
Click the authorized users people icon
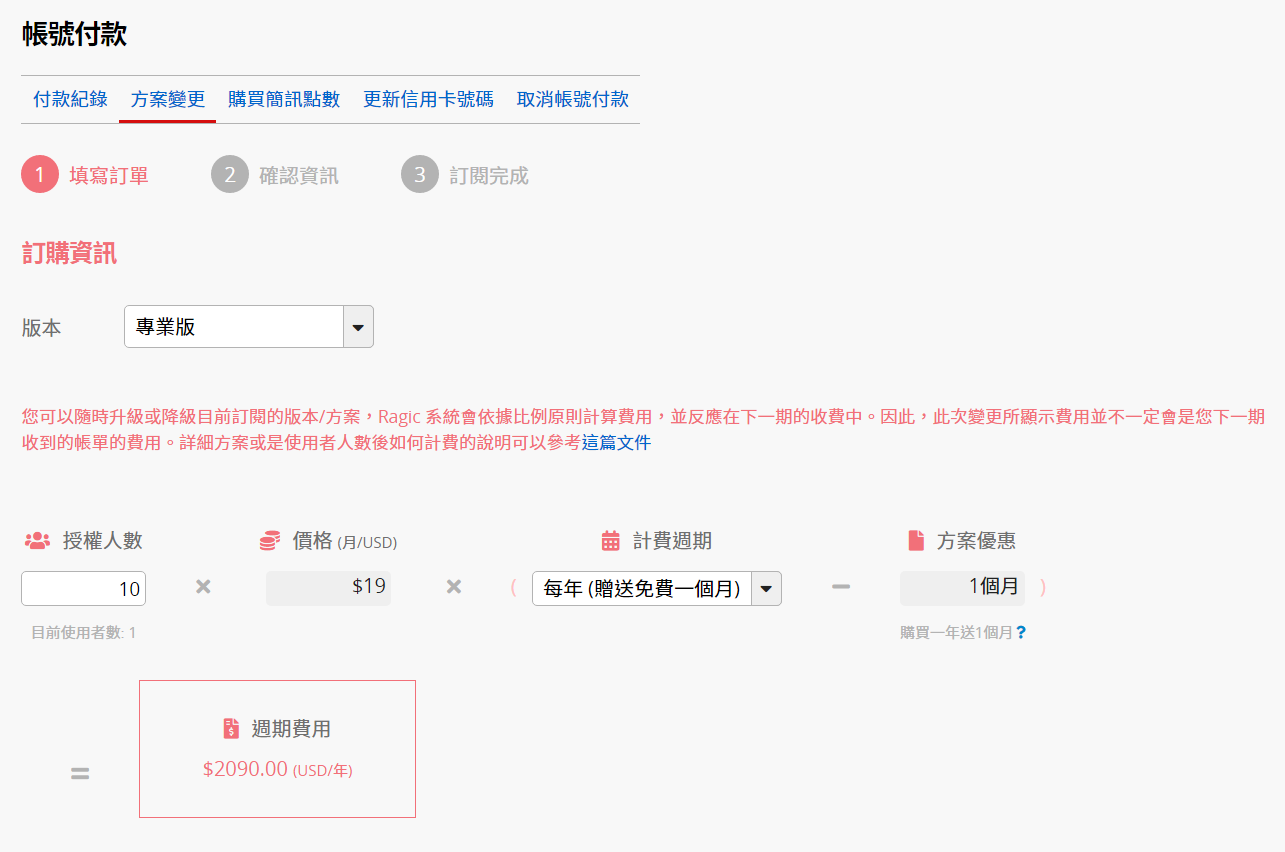pyautogui.click(x=37, y=541)
